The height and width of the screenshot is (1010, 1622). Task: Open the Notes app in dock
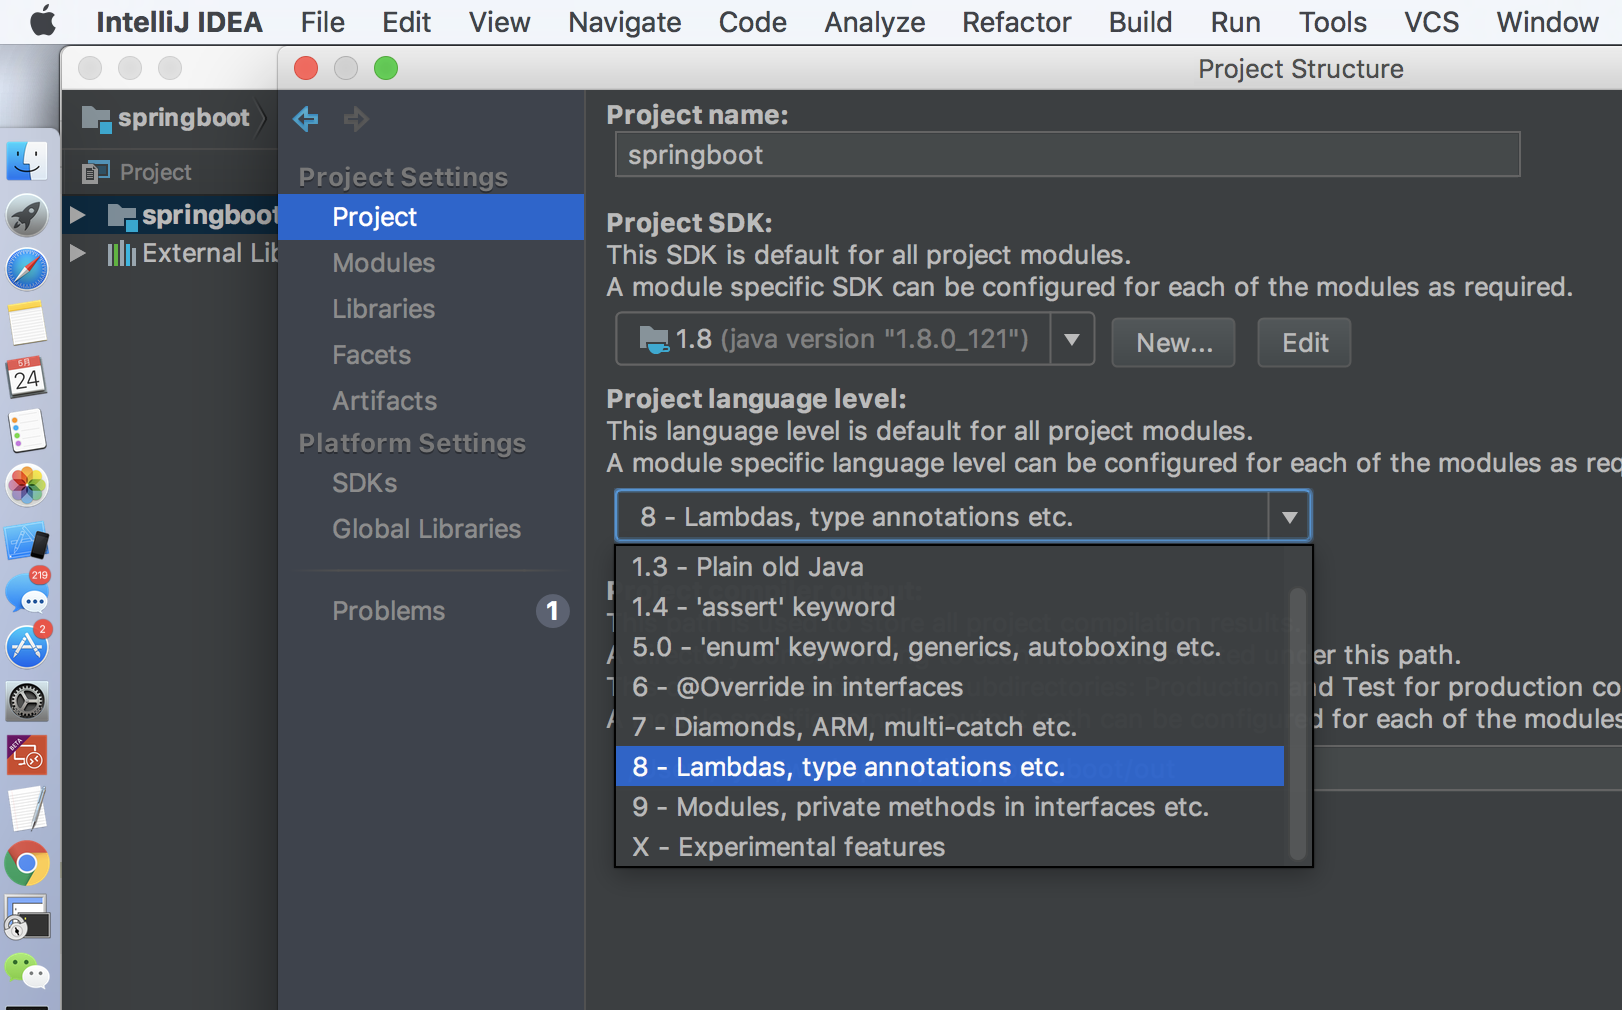(27, 323)
